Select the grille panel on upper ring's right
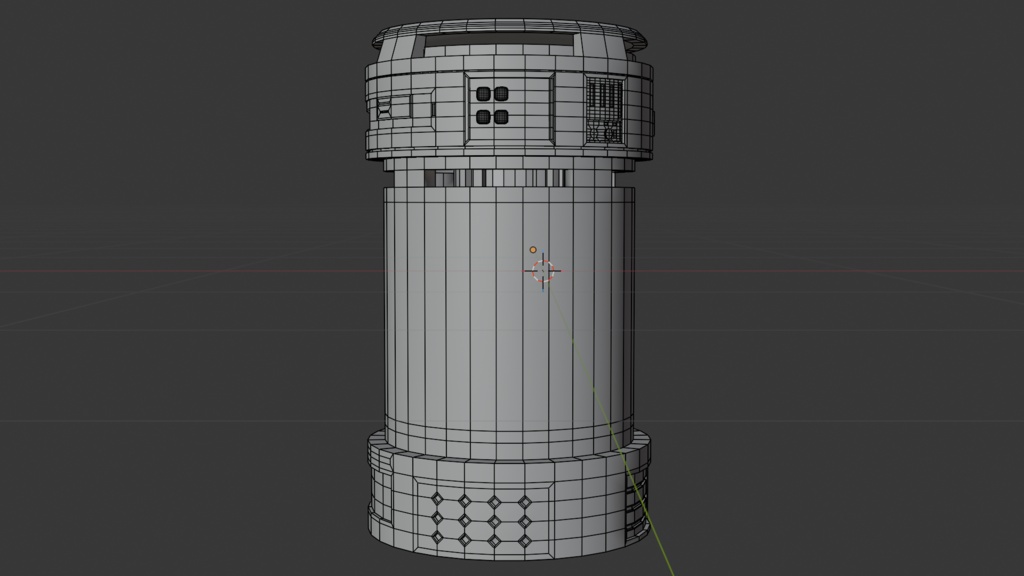Screen dimensions: 1024x576 [604, 110]
